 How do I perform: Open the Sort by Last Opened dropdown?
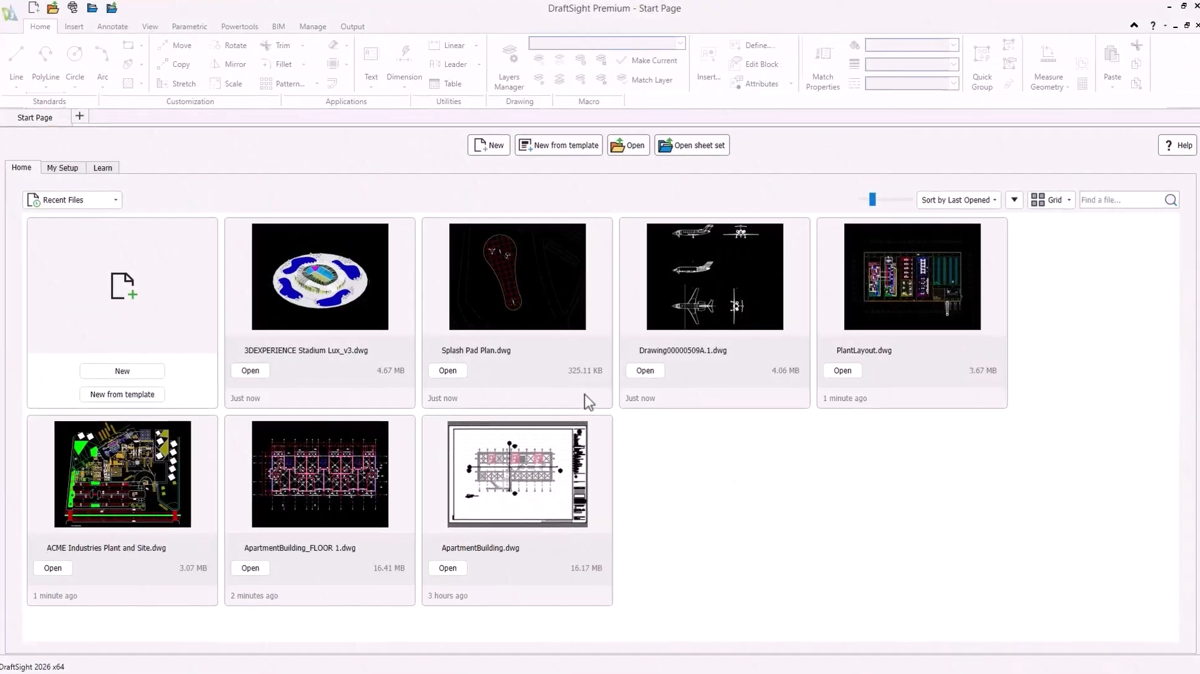coord(959,200)
